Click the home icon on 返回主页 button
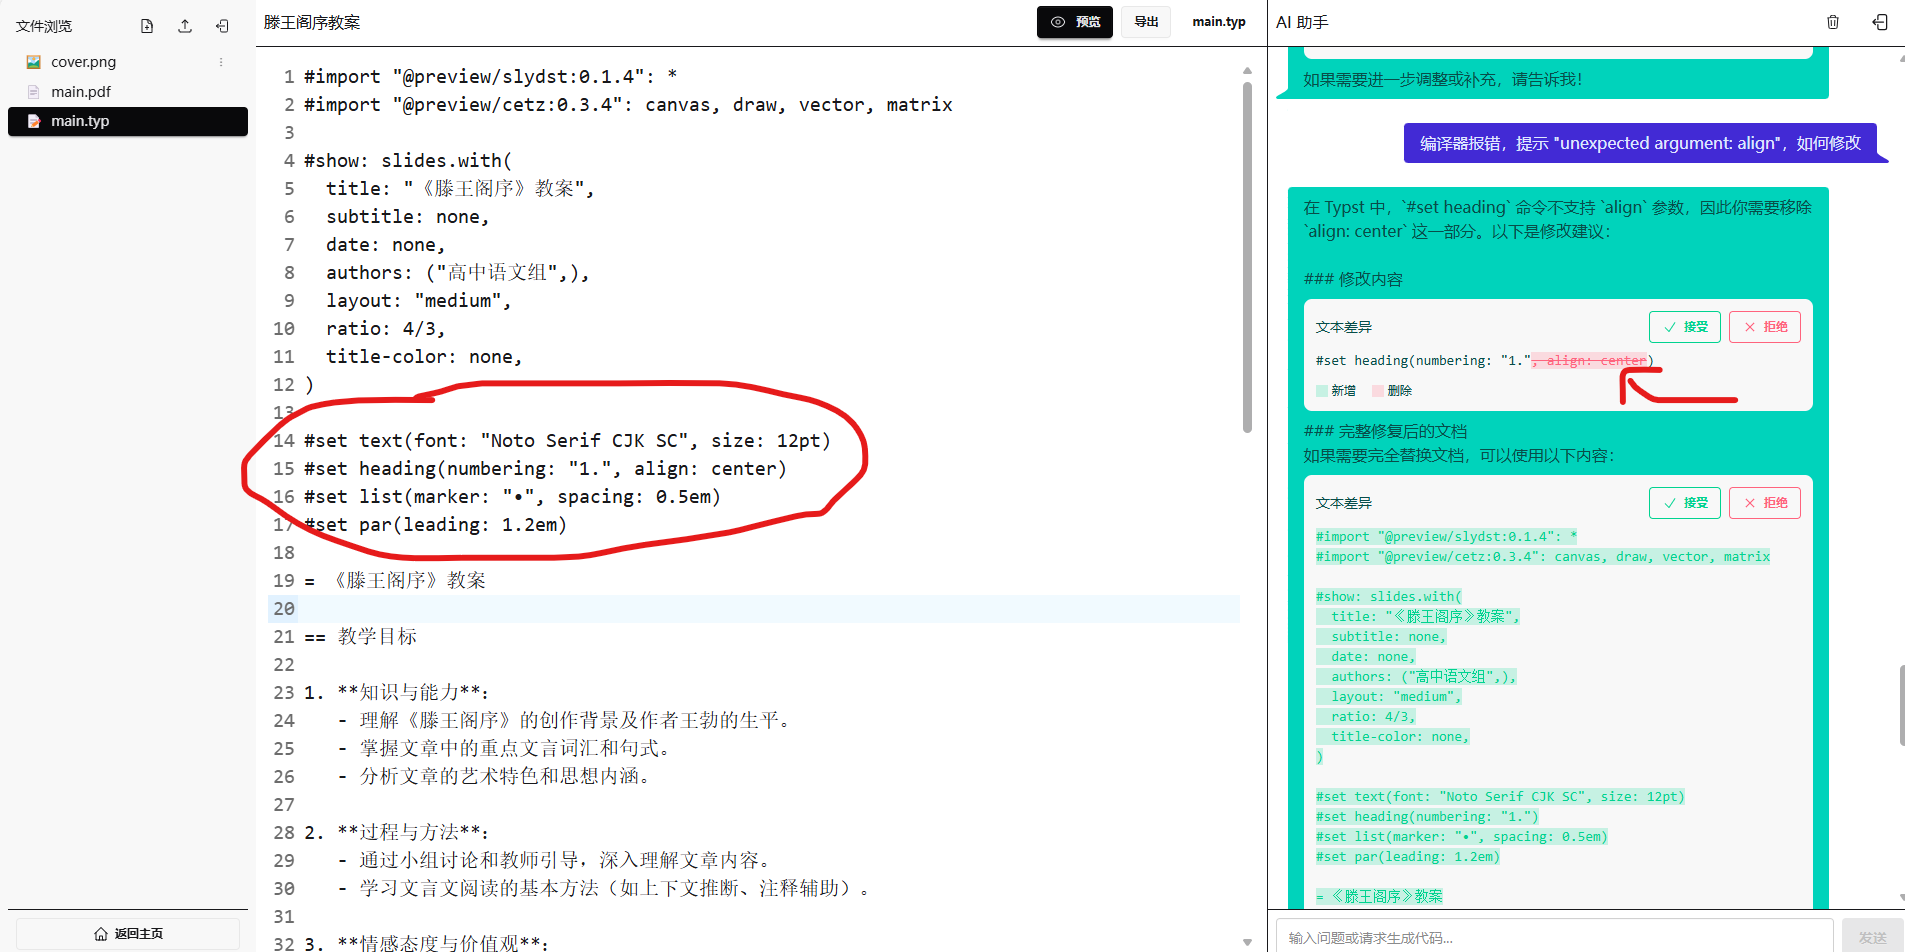This screenshot has height=952, width=1905. click(x=101, y=932)
